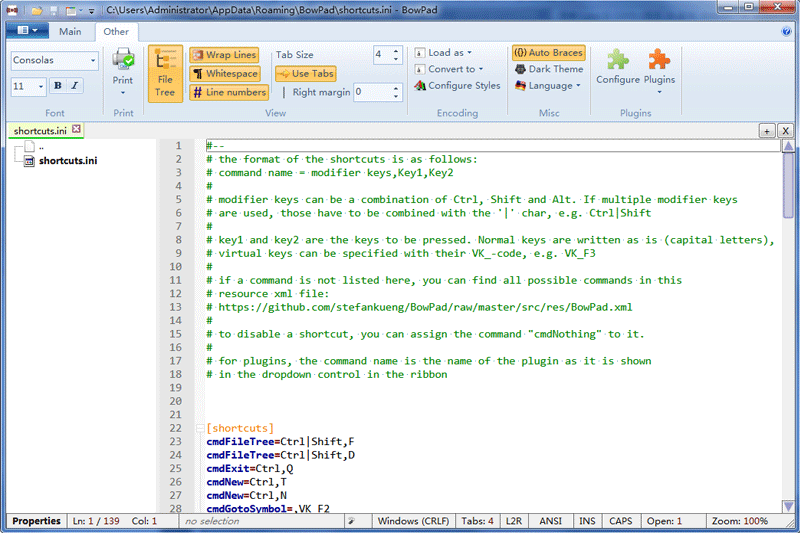
Task: Open the application file menu button
Action: (x=27, y=31)
